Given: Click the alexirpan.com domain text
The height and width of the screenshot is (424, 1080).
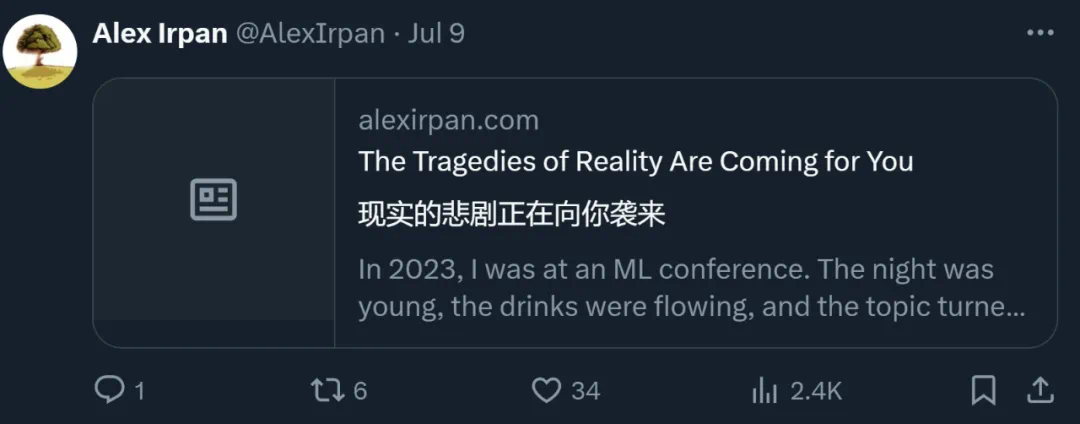Looking at the screenshot, I should click(x=448, y=121).
